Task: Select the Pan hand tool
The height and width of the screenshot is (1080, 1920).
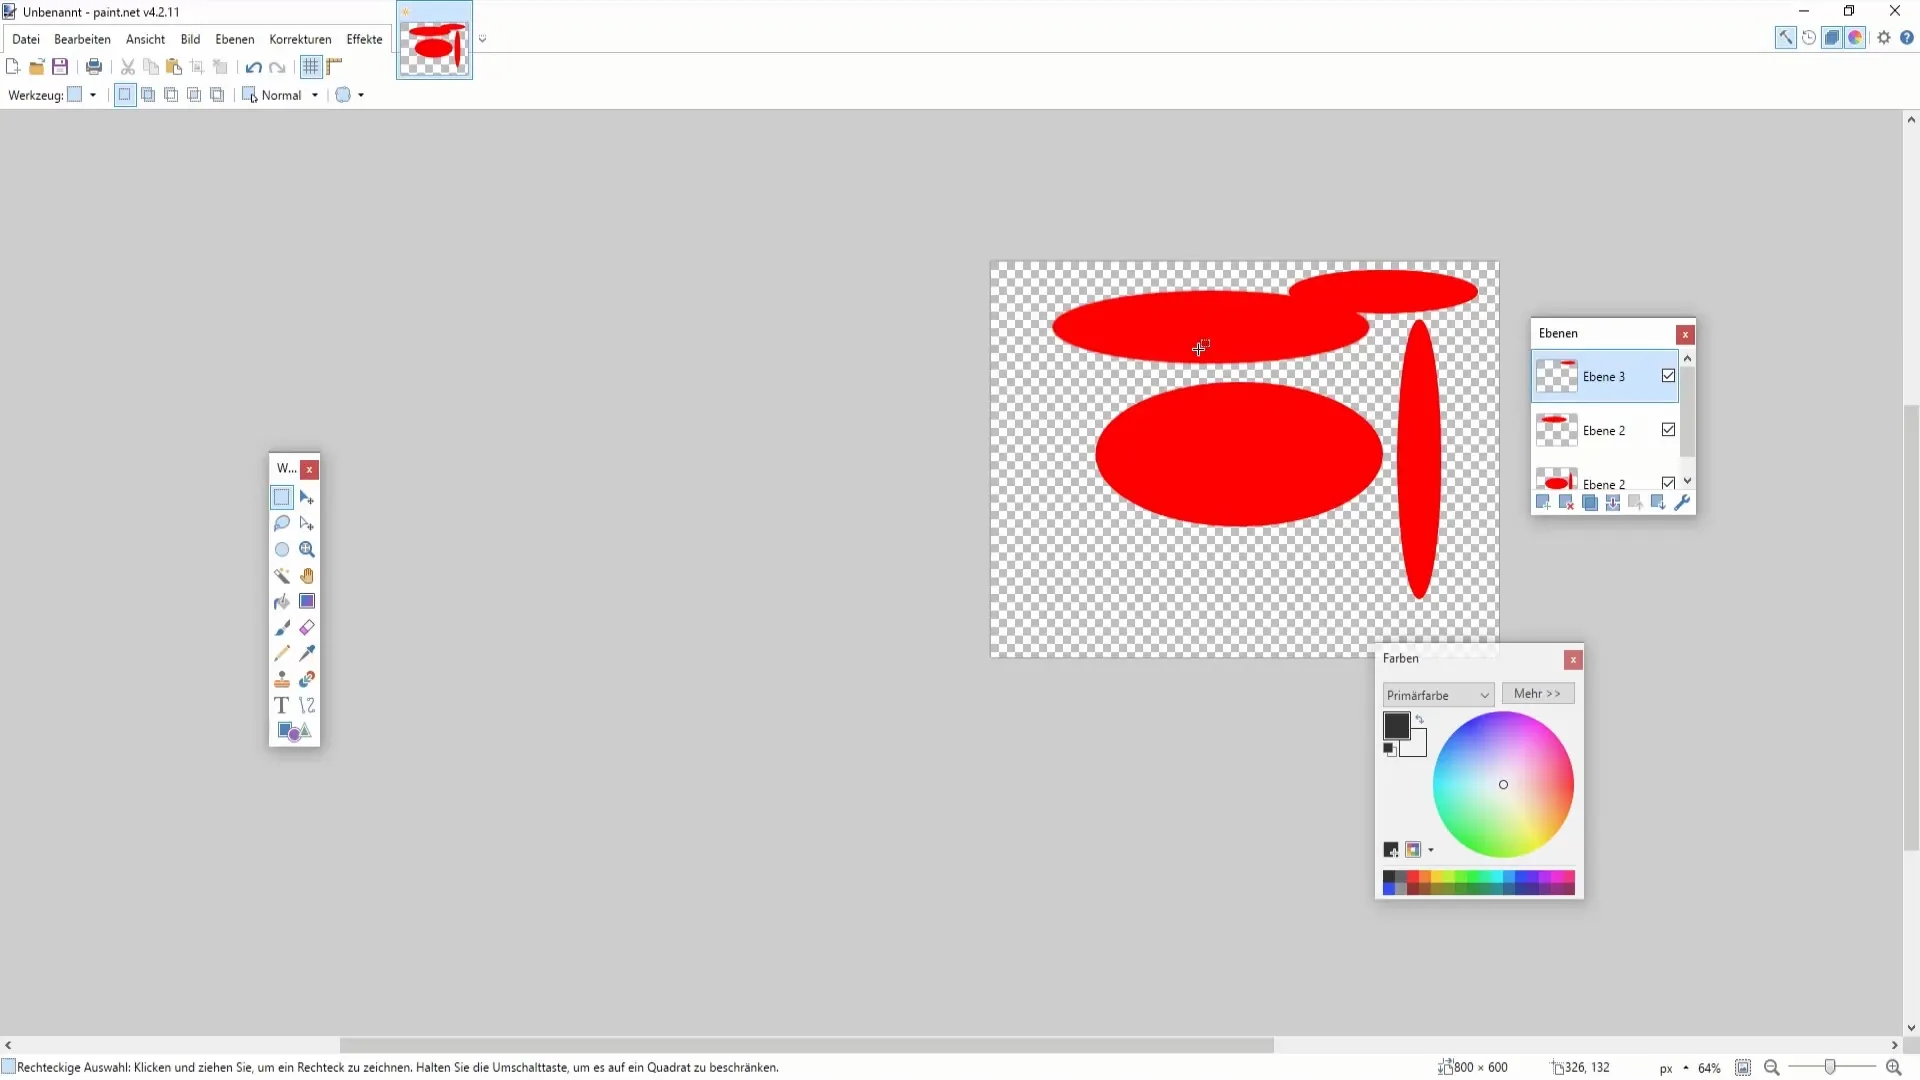Action: [307, 575]
